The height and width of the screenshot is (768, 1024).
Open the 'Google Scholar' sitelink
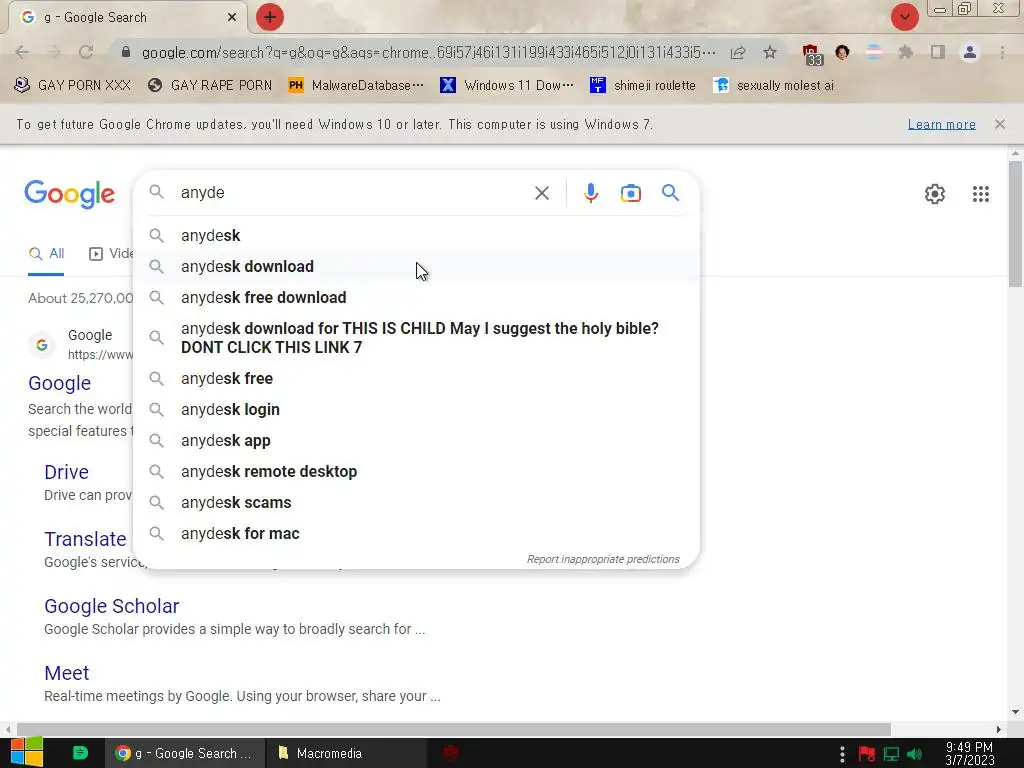click(x=112, y=606)
